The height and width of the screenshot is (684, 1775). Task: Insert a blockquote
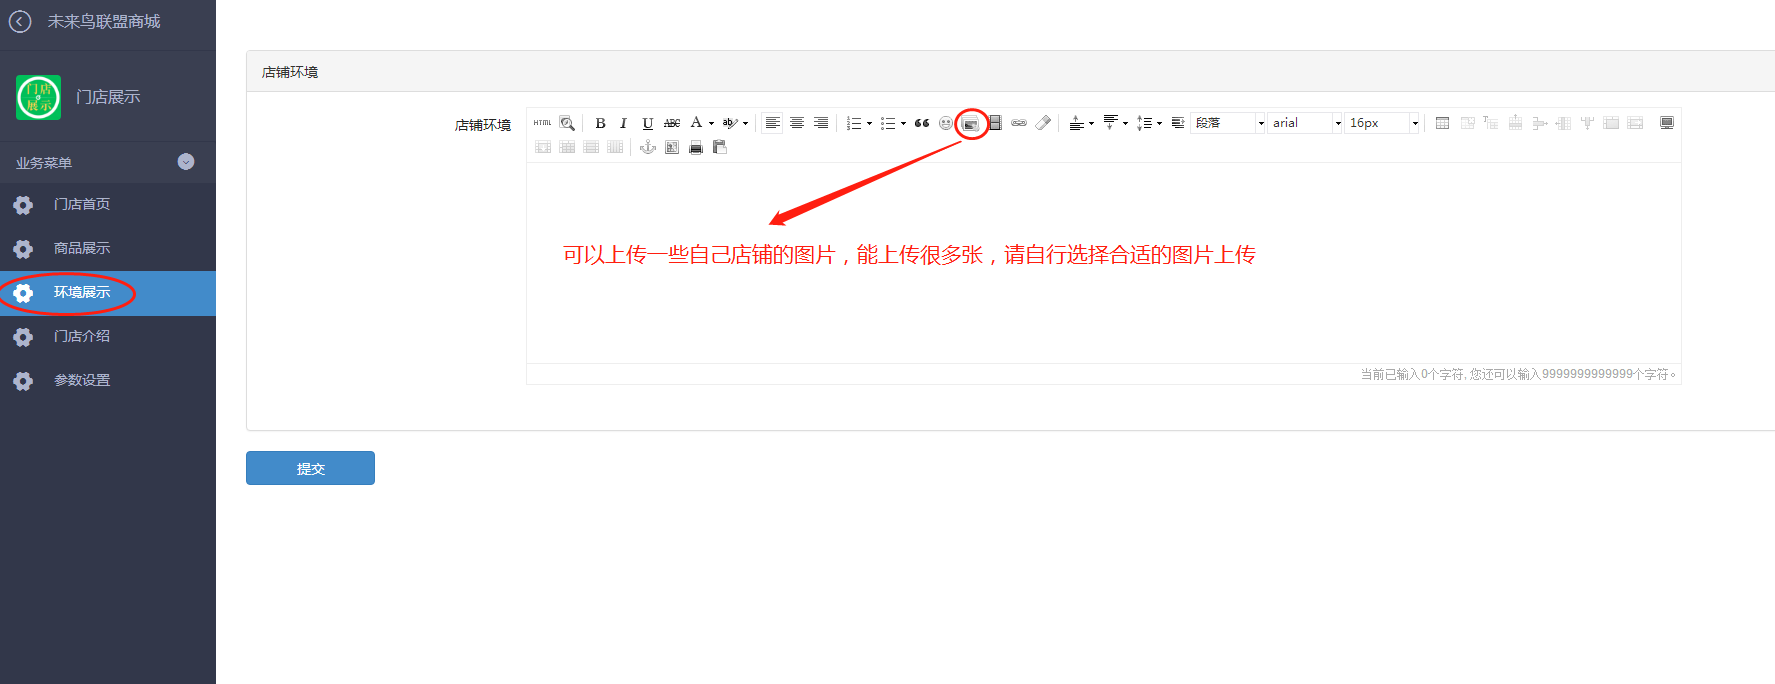(x=922, y=123)
